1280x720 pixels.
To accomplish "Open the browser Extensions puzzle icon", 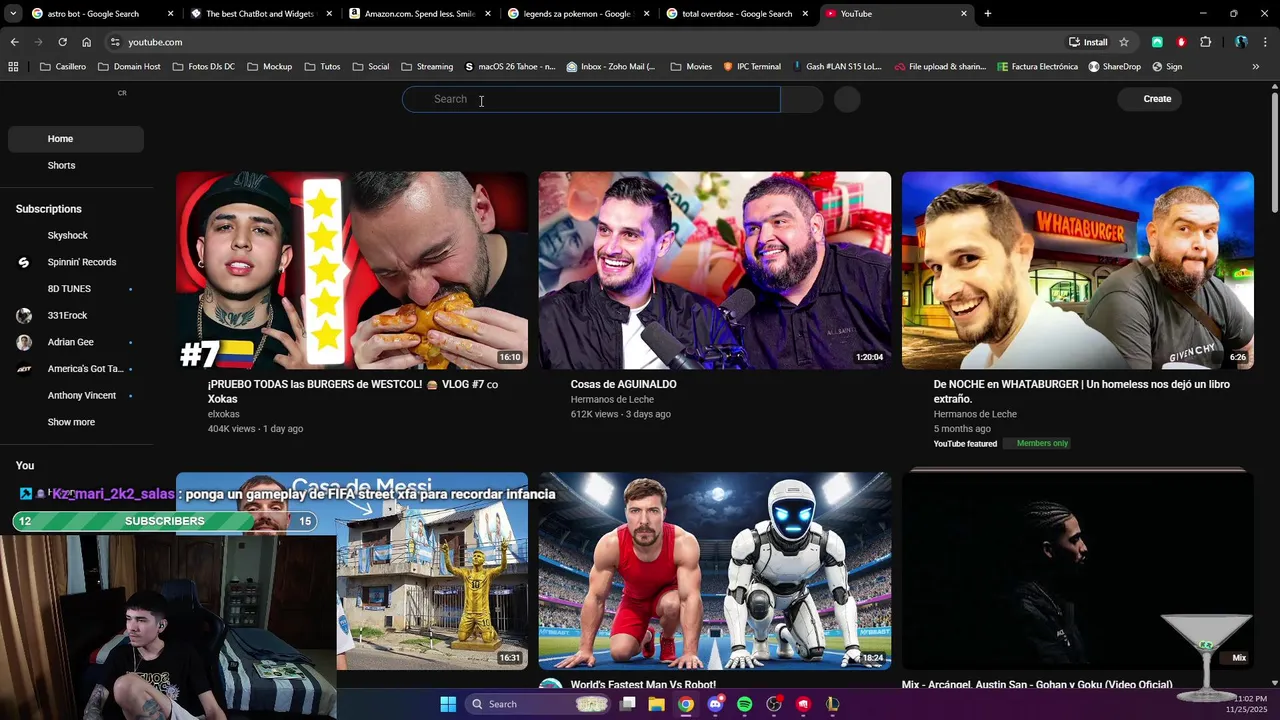I will coord(1205,42).
